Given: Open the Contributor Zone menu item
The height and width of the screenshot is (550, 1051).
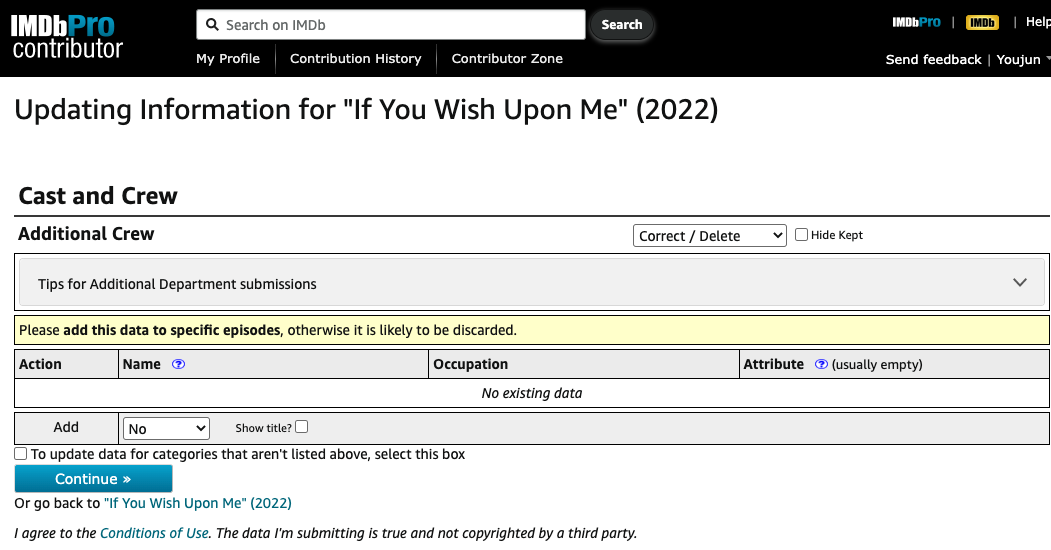Looking at the screenshot, I should [507, 59].
